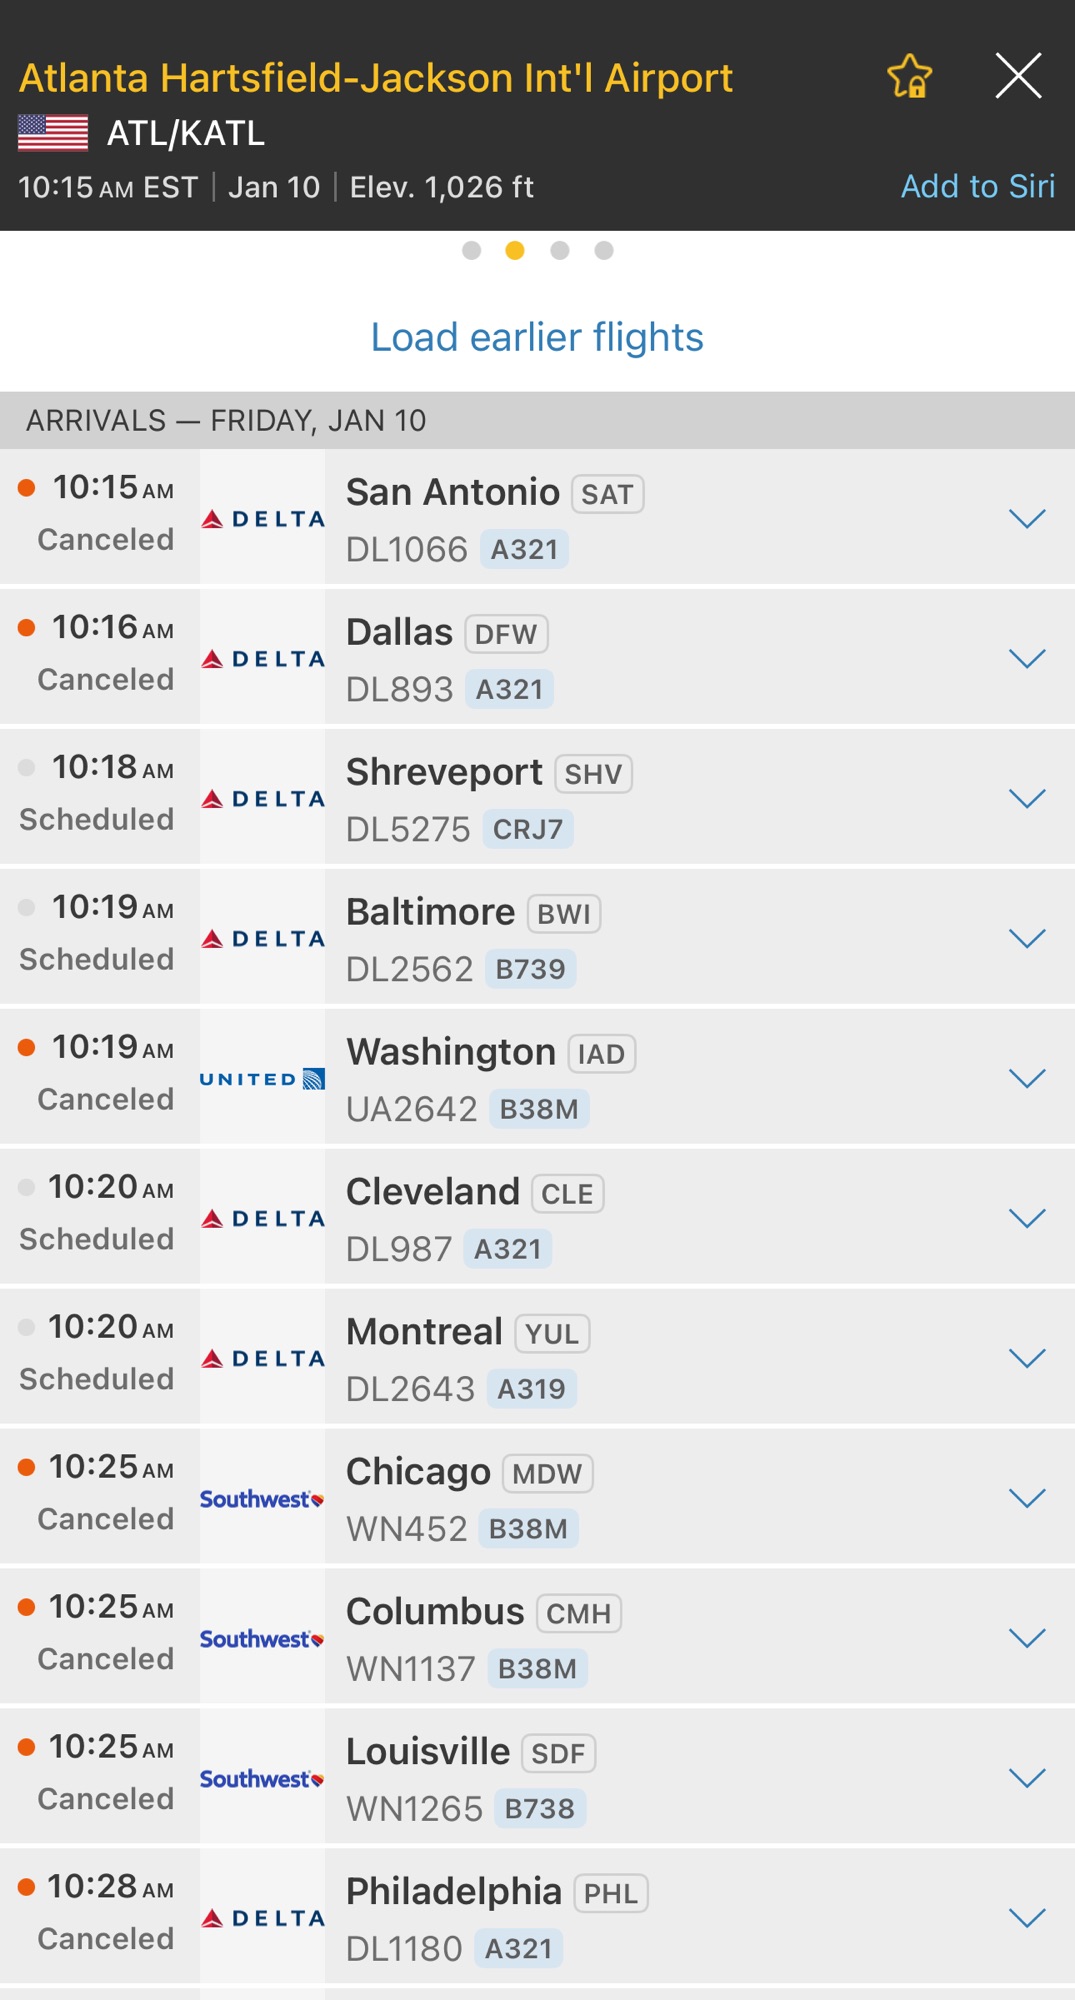Expand the Montreal DL2643 flight details
Screen dimensions: 1075x2000
click(x=1027, y=1358)
